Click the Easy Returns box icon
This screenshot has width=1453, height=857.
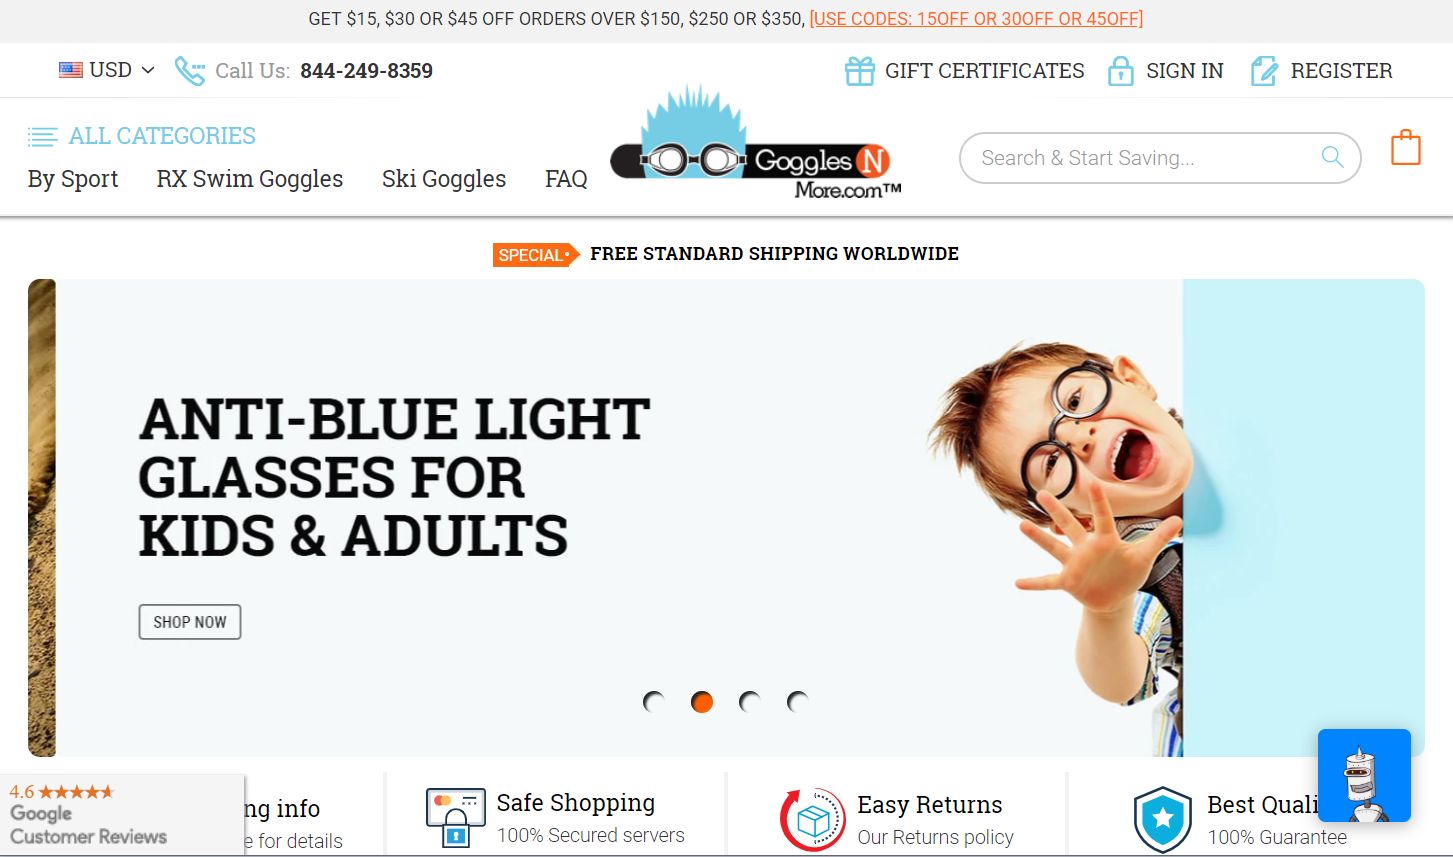pos(813,820)
